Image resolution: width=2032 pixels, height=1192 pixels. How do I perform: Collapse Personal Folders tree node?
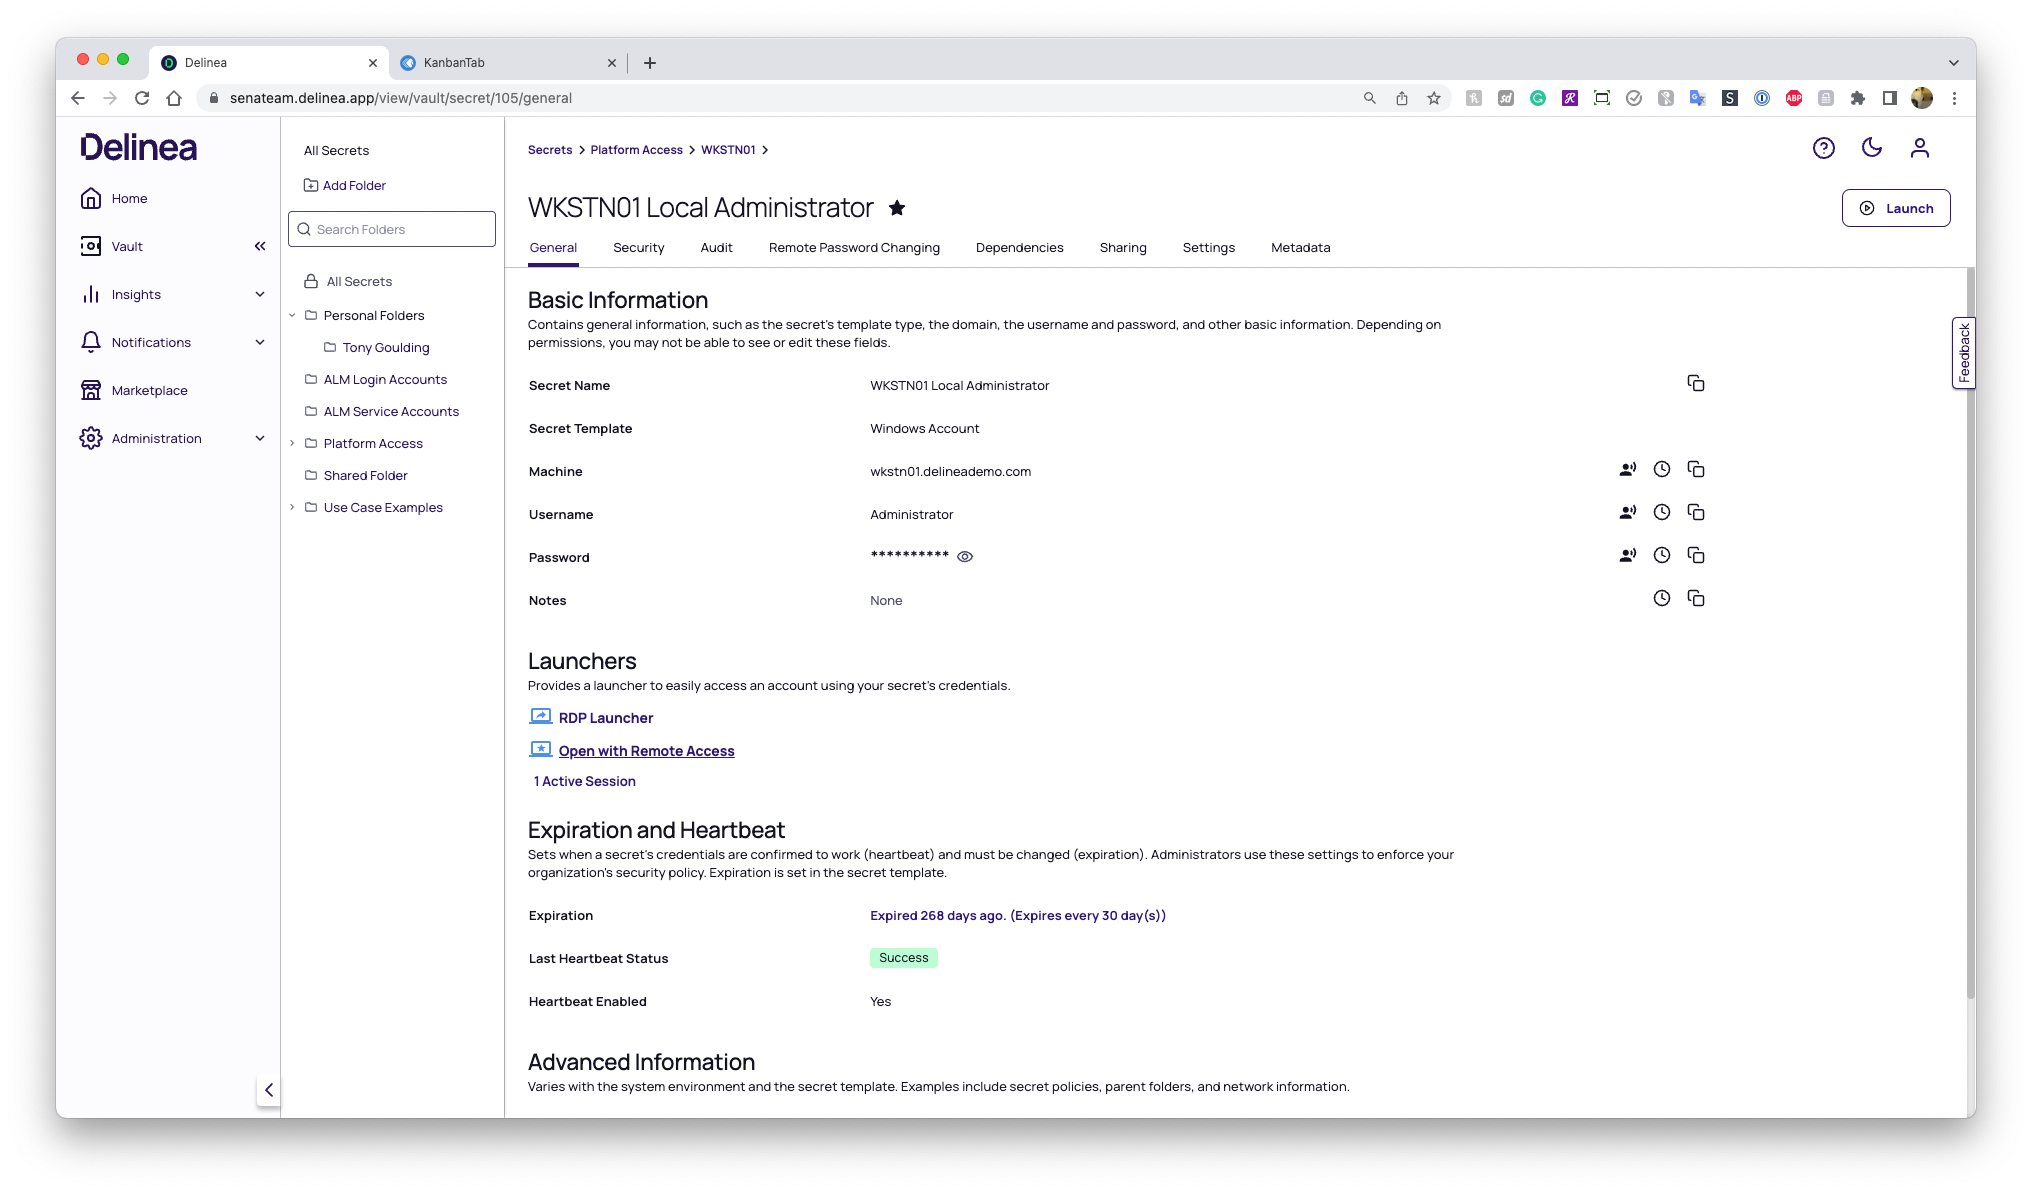coord(292,316)
